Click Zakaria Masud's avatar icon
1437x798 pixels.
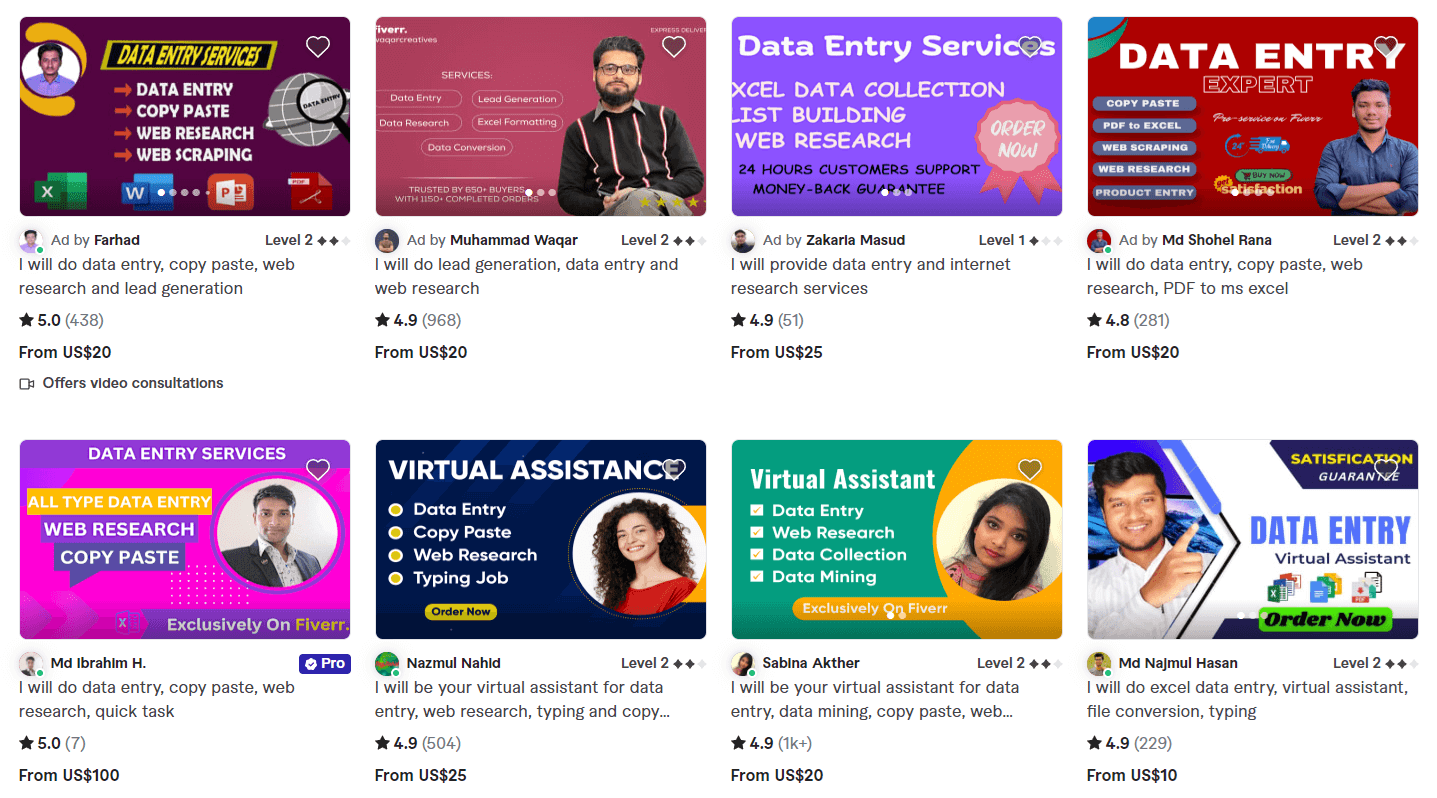coord(743,240)
